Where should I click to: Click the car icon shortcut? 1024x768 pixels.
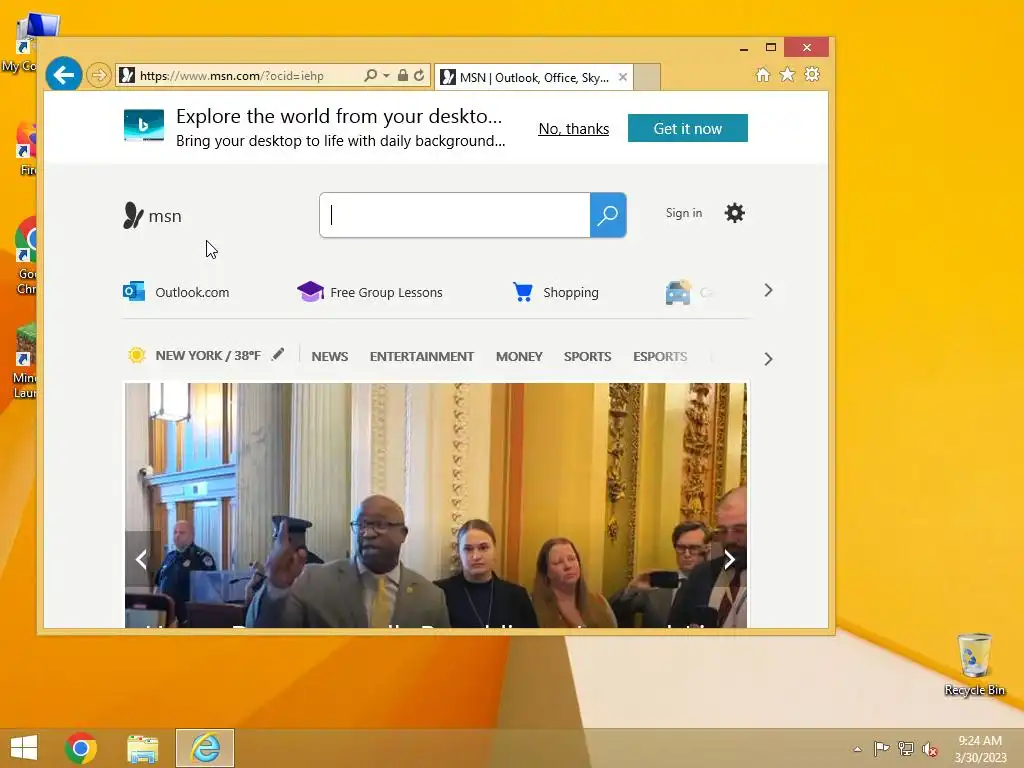click(x=678, y=292)
